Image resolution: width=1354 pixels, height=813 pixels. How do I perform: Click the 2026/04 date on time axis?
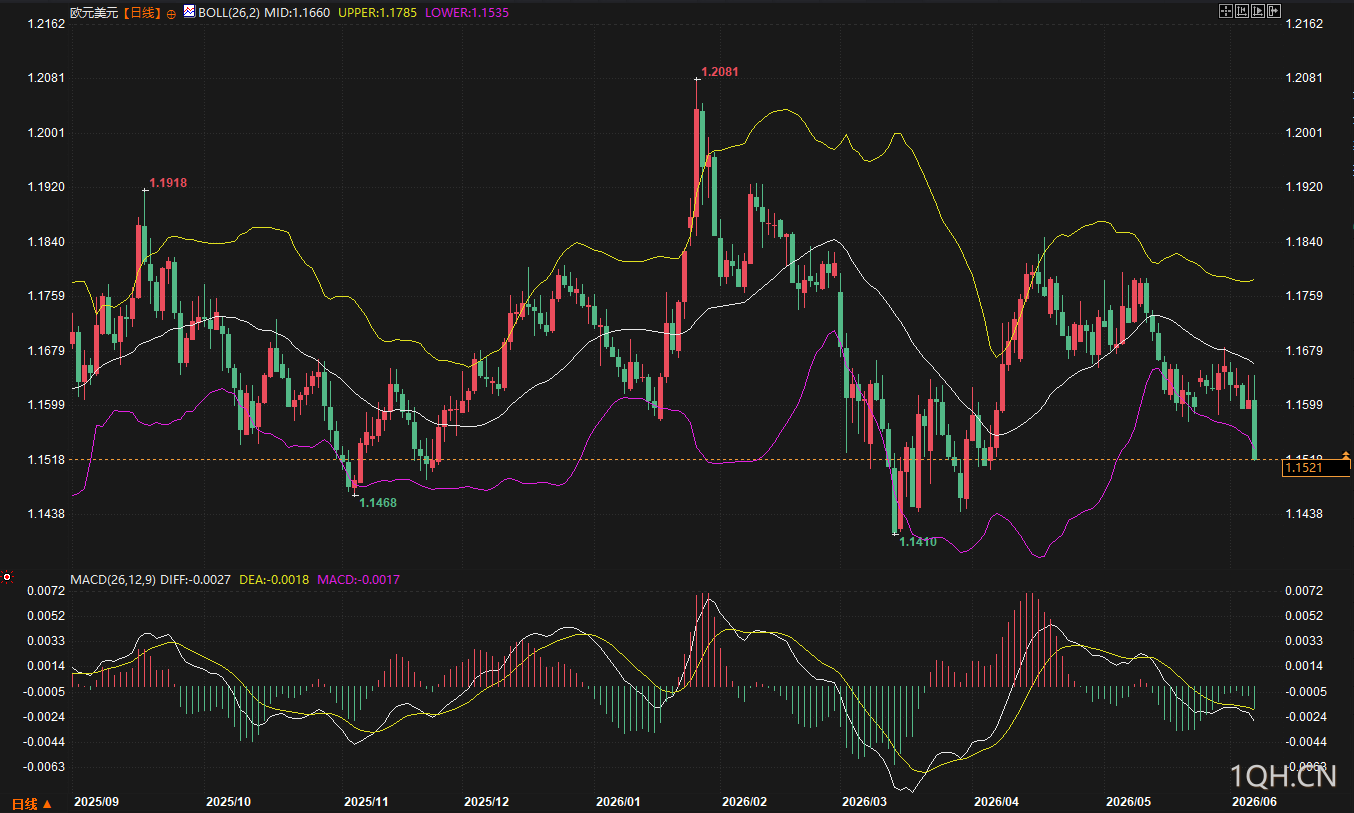(x=996, y=802)
